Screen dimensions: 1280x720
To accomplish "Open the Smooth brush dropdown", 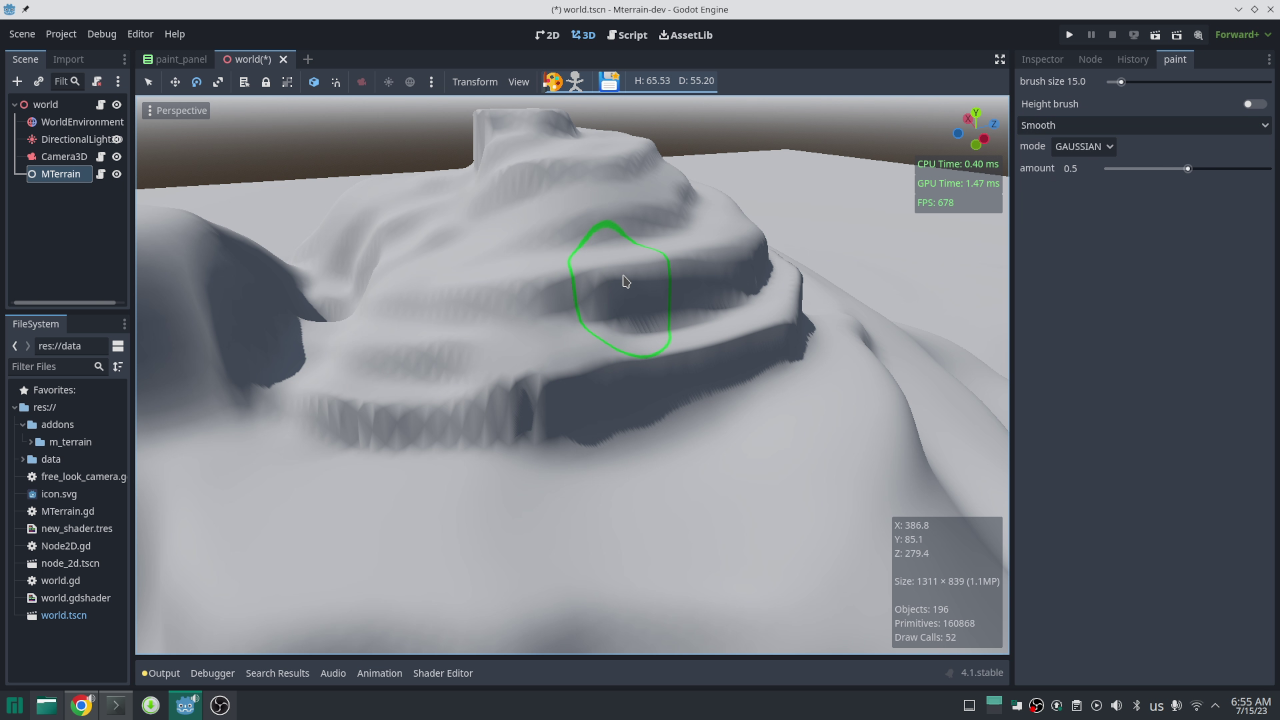I will (x=1143, y=124).
